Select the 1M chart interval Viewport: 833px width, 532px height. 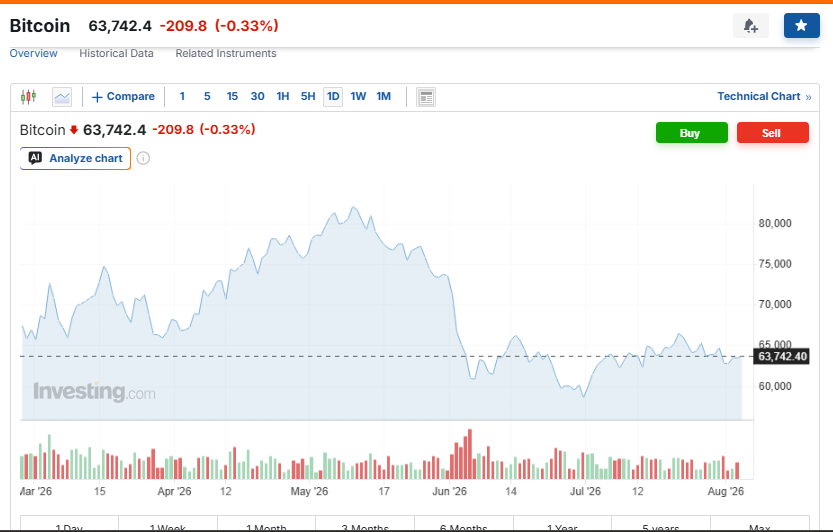click(x=384, y=97)
